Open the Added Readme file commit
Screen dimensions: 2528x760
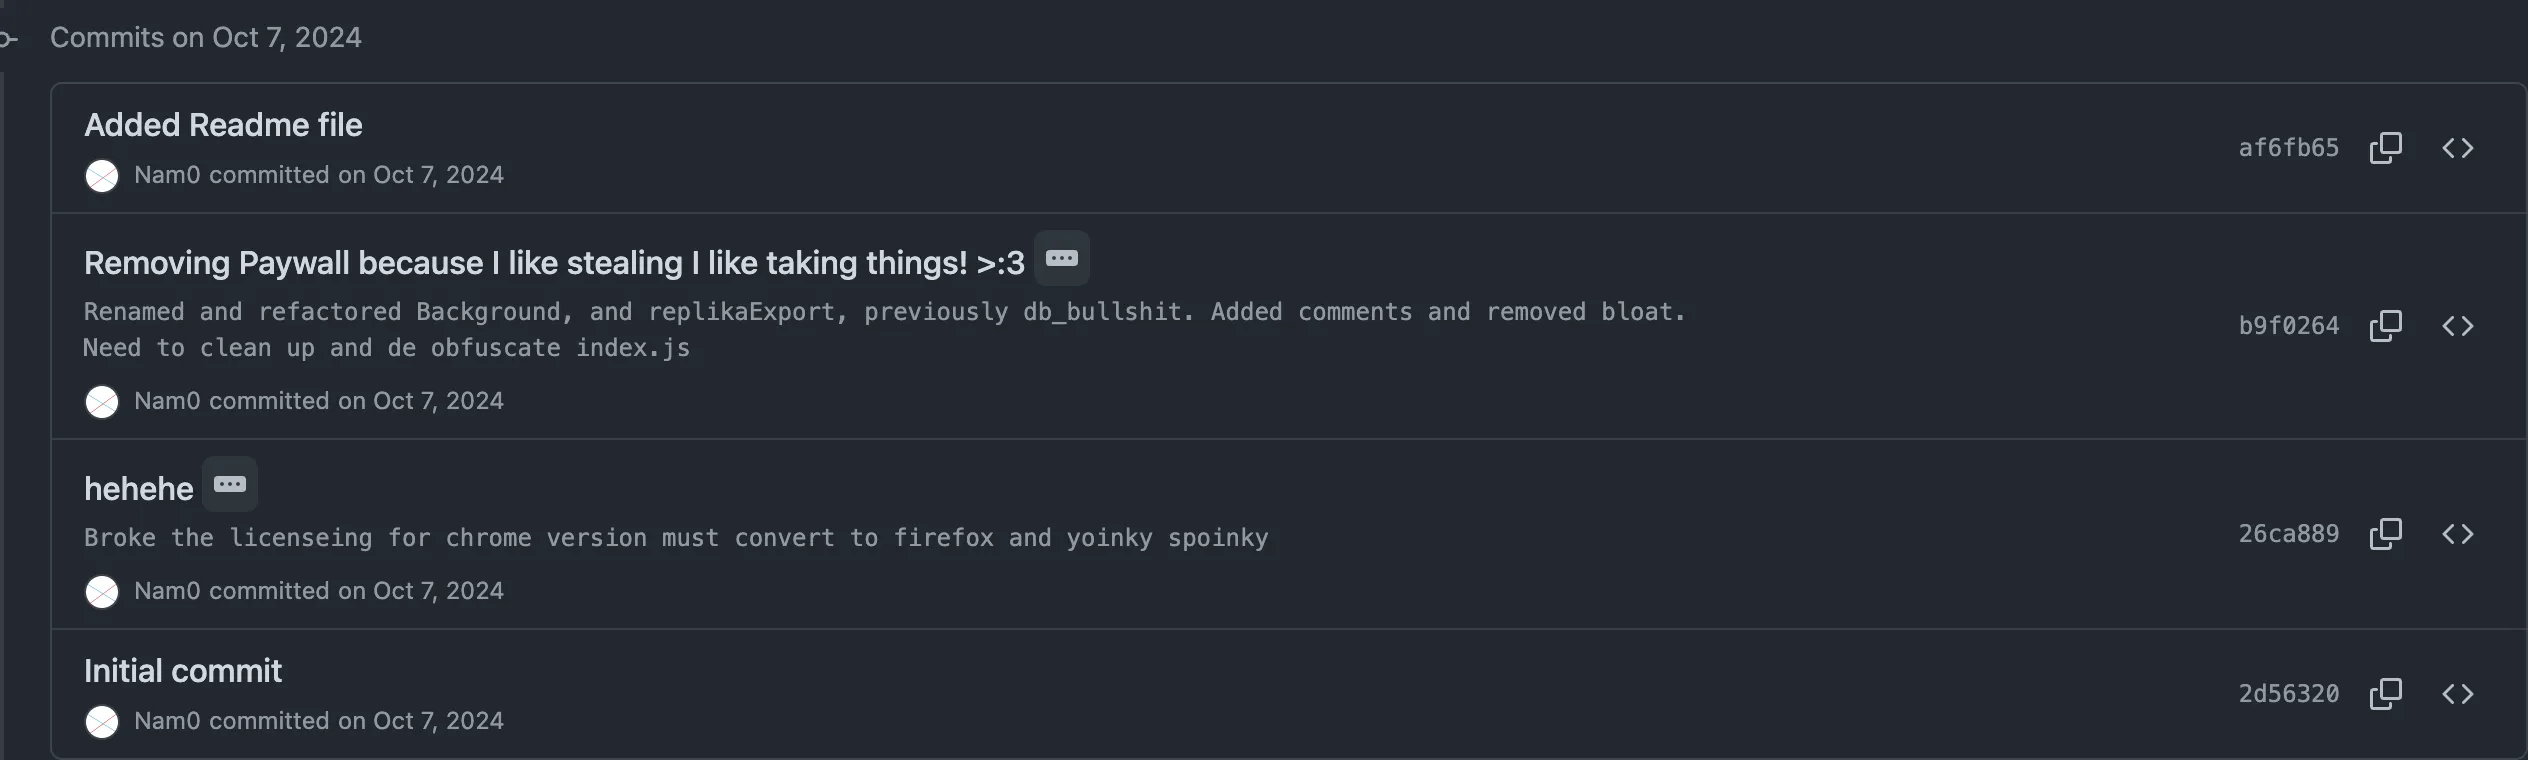pos(223,125)
